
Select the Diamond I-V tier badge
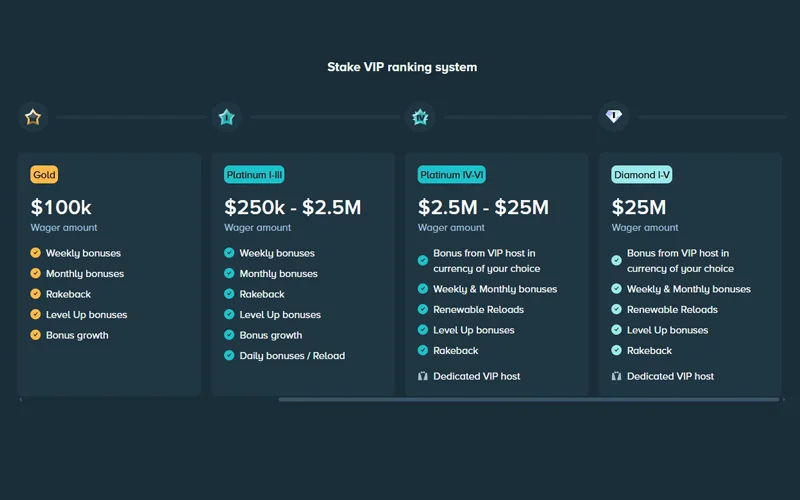point(642,175)
